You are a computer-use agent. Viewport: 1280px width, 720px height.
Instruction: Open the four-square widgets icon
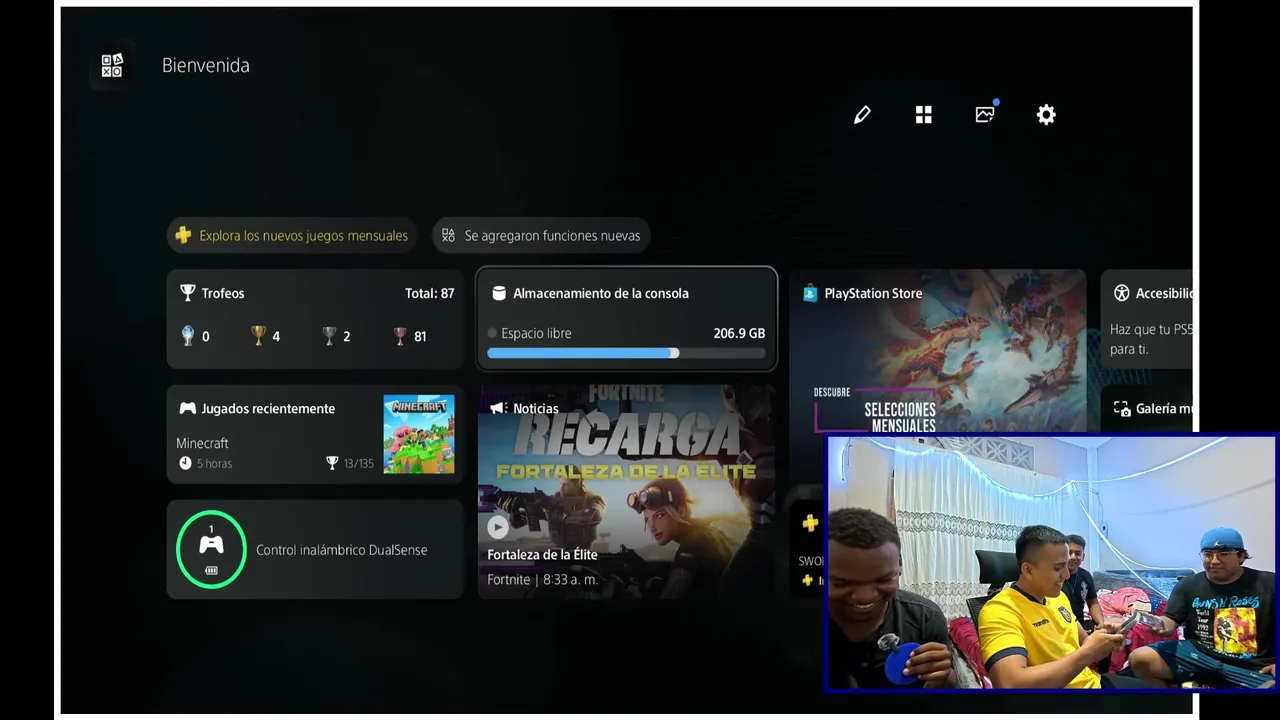tap(924, 115)
